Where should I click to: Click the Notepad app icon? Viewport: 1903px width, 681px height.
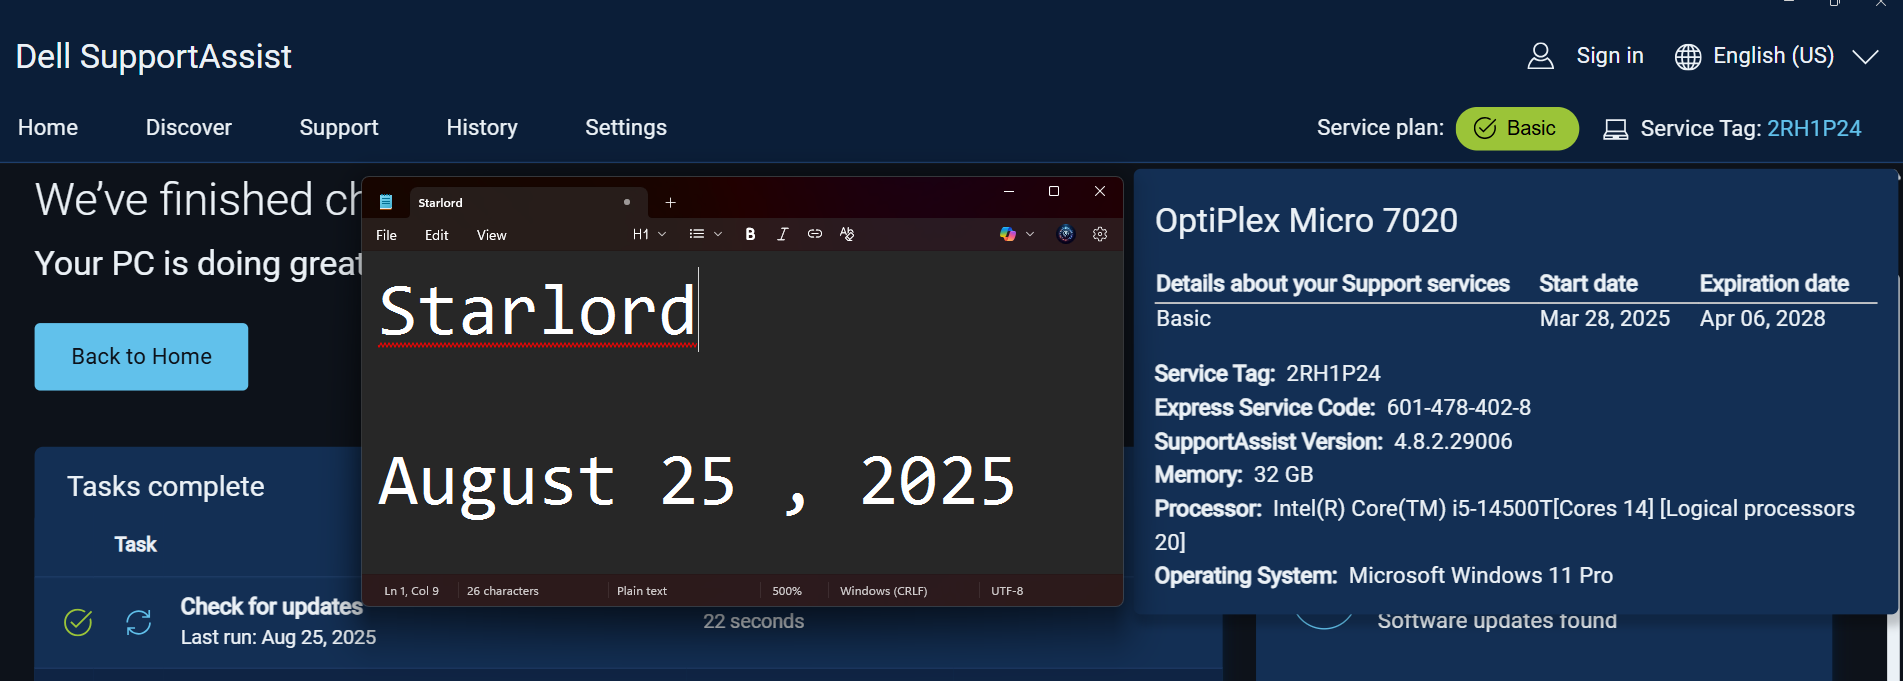(386, 202)
